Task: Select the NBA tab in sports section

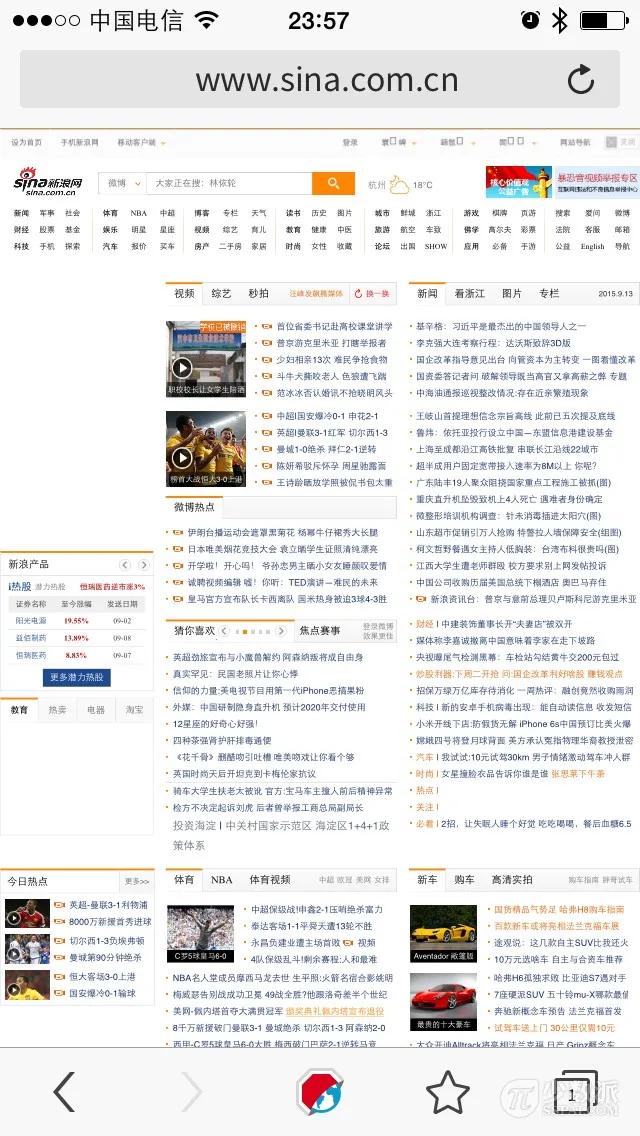Action: [222, 880]
